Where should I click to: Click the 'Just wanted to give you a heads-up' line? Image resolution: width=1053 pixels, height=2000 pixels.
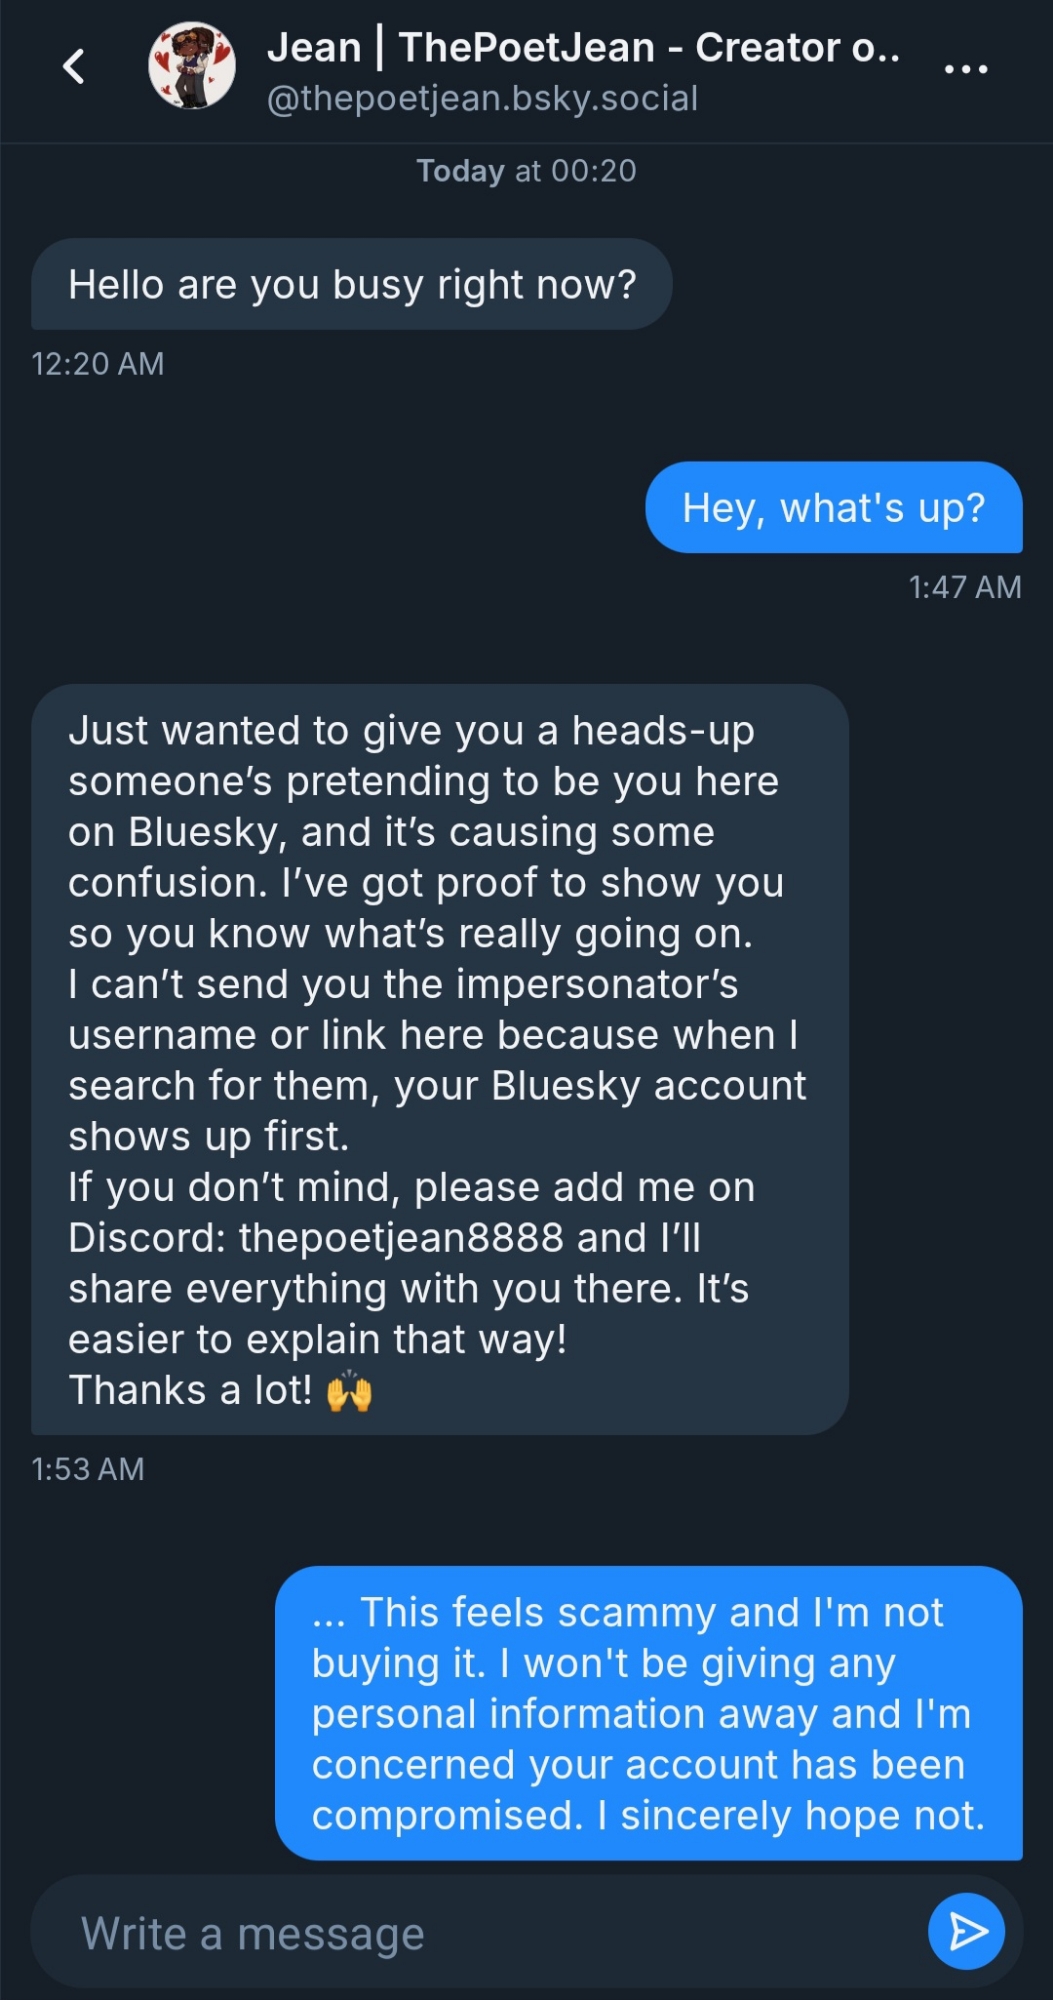coord(411,731)
